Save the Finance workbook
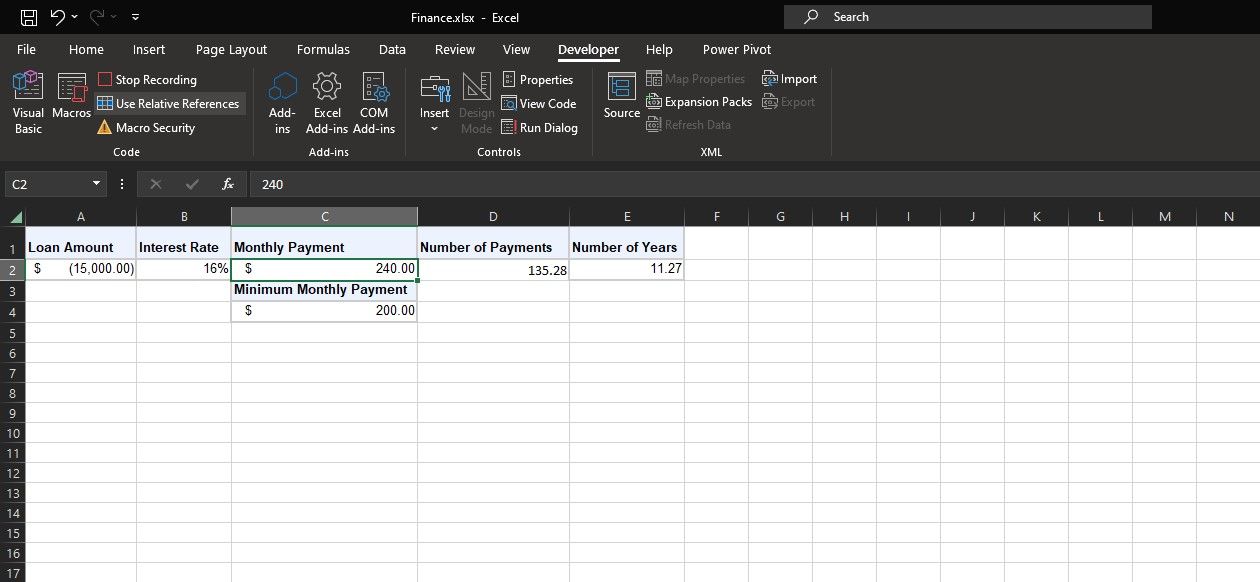 pos(27,17)
